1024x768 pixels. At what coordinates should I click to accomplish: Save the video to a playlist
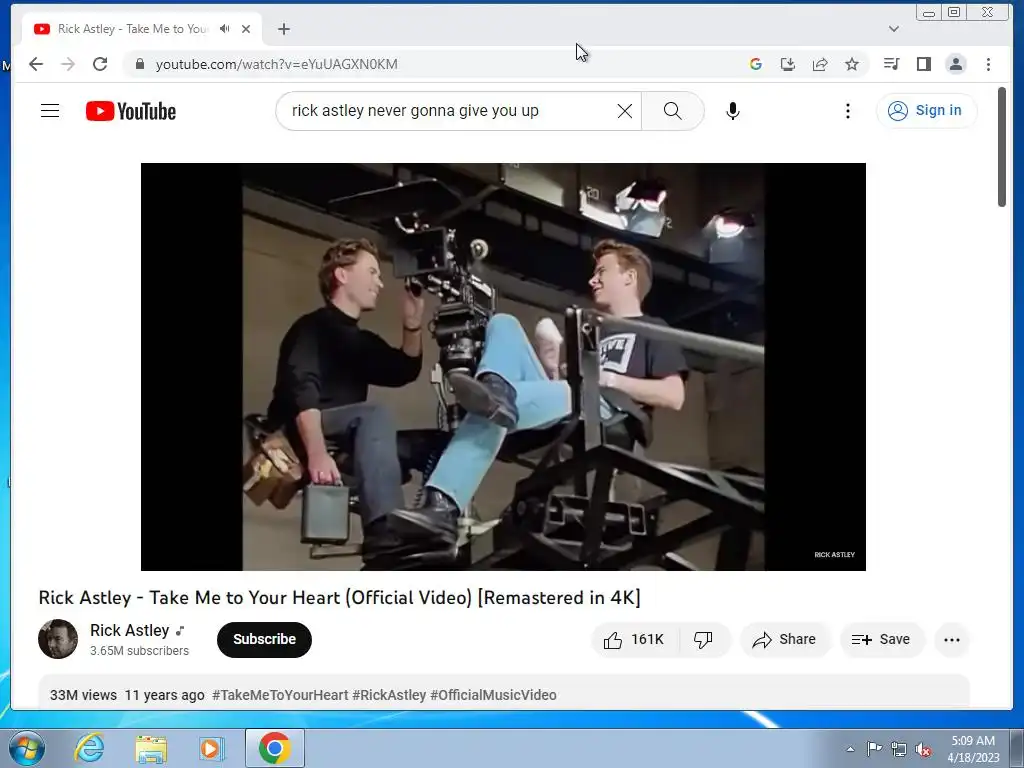(x=882, y=639)
